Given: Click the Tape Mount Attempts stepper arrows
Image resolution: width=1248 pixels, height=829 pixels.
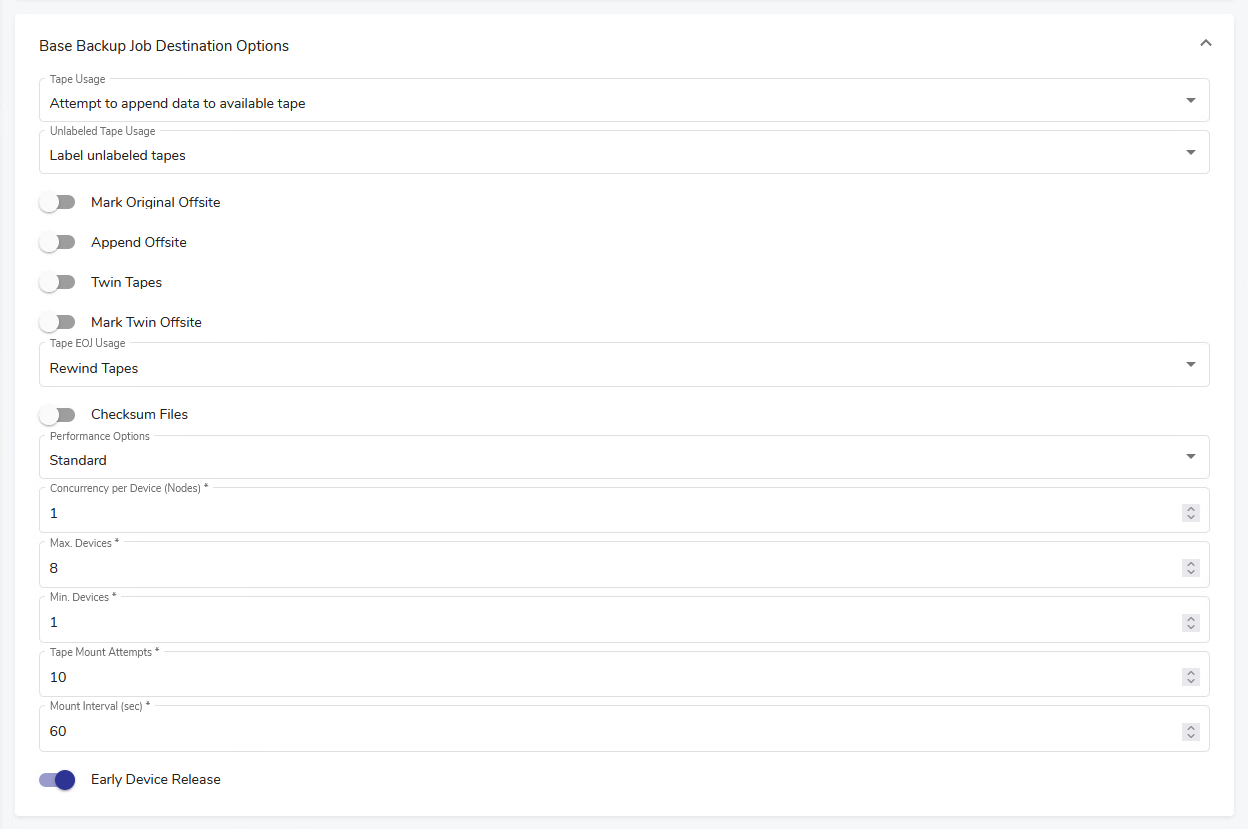Looking at the screenshot, I should 1190,677.
